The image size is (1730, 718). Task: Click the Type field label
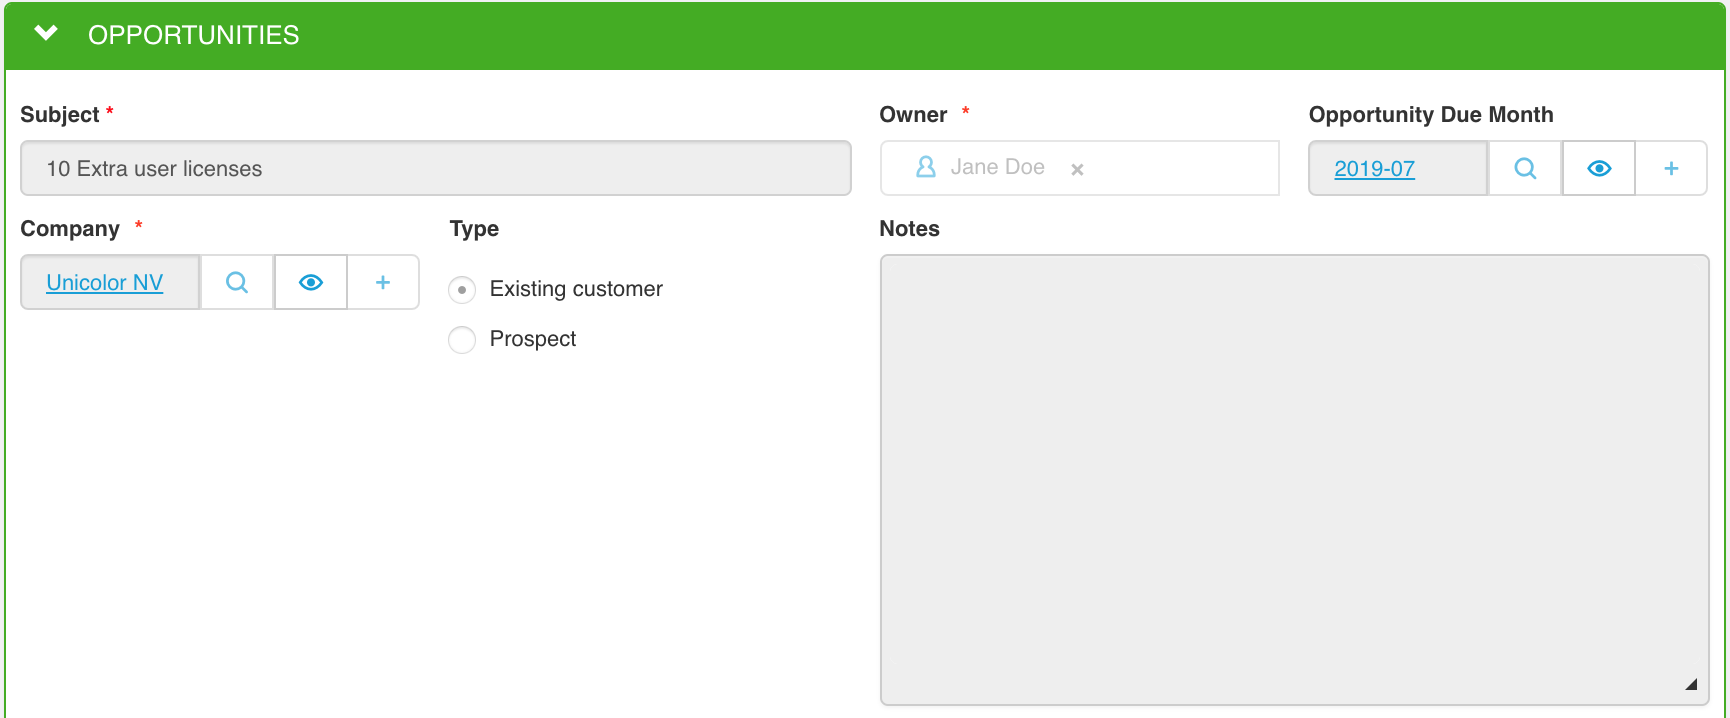tap(474, 229)
